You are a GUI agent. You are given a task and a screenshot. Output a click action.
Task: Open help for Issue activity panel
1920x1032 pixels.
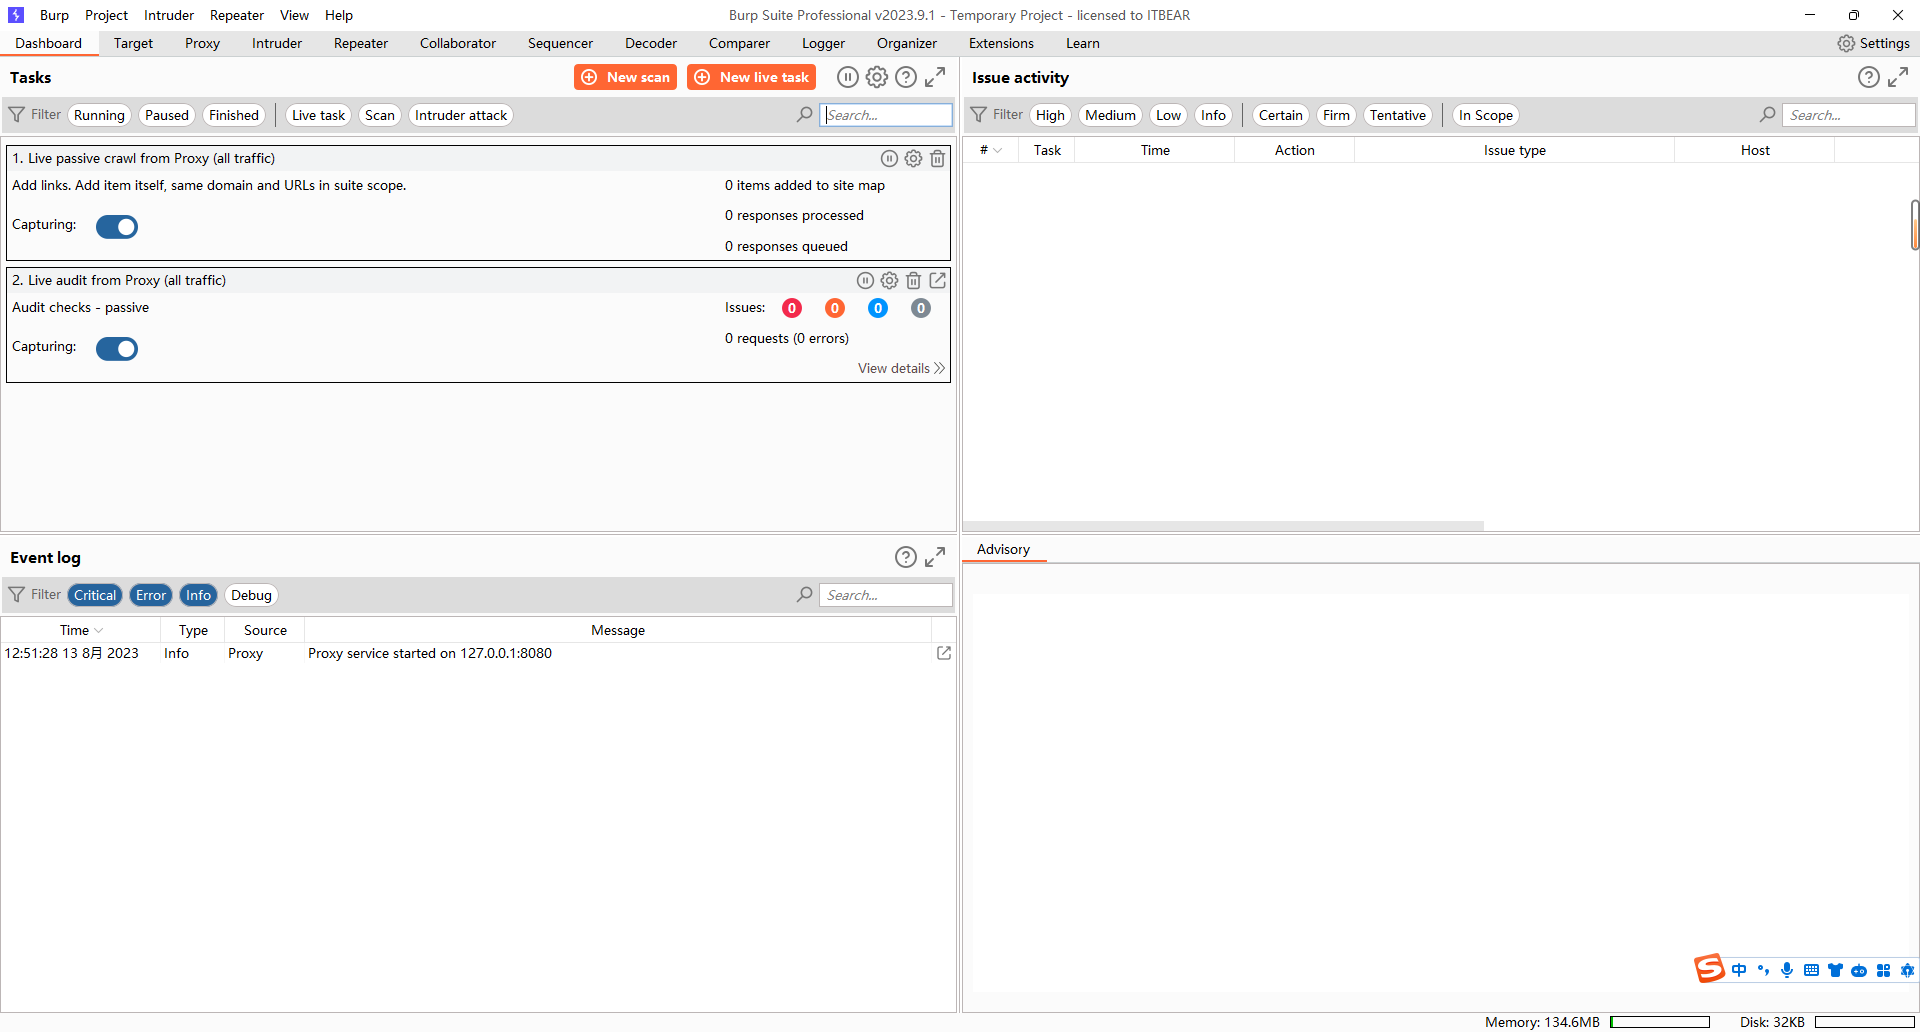tap(1868, 77)
